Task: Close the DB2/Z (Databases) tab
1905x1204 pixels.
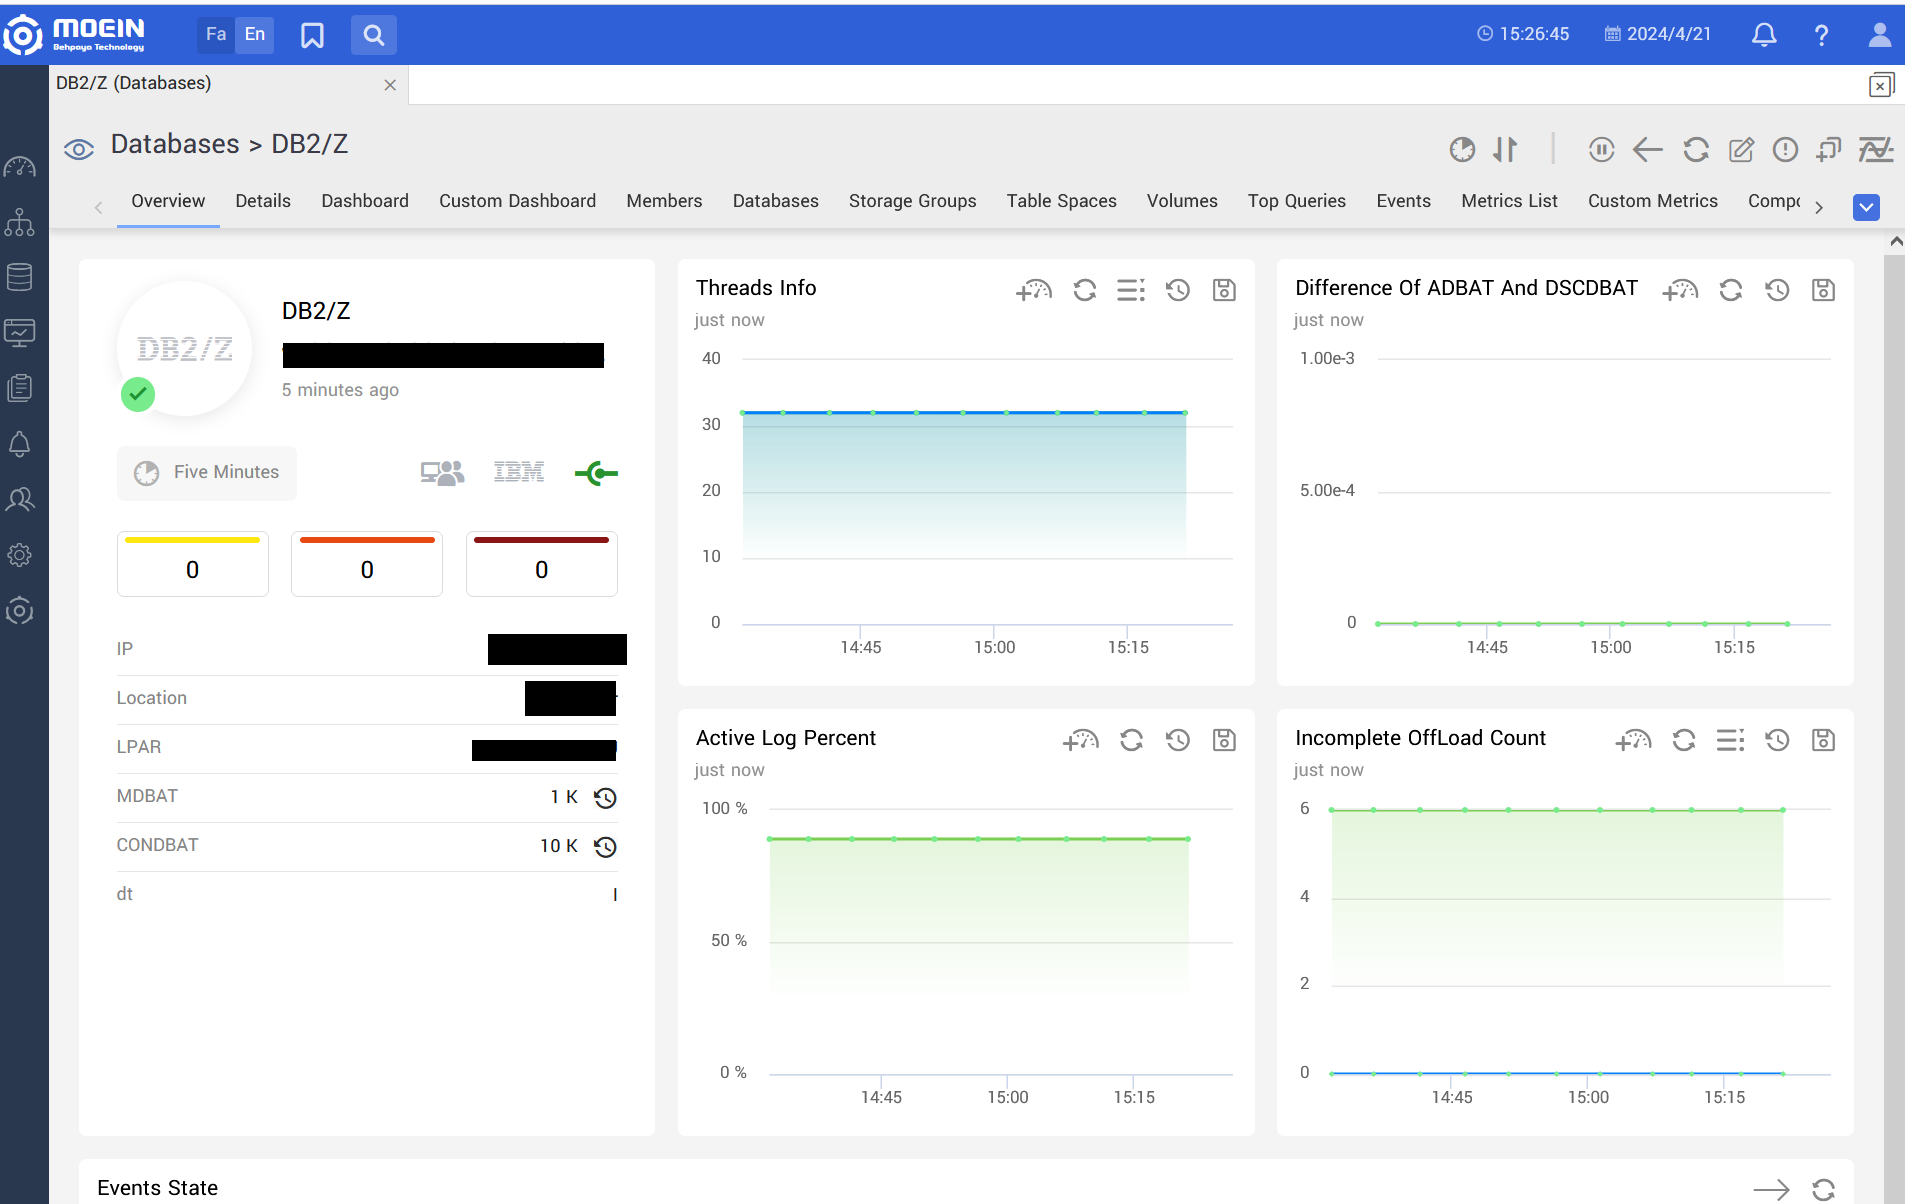Action: pos(390,85)
